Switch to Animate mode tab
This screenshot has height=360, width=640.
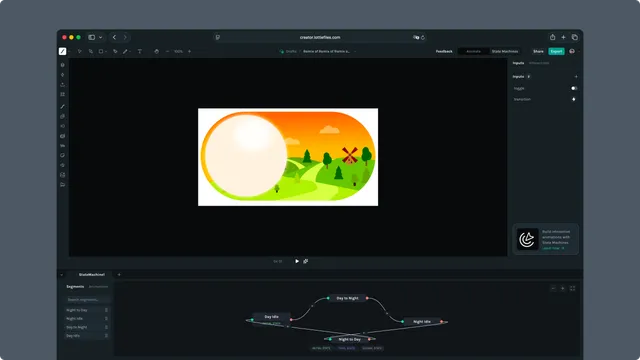click(x=473, y=51)
